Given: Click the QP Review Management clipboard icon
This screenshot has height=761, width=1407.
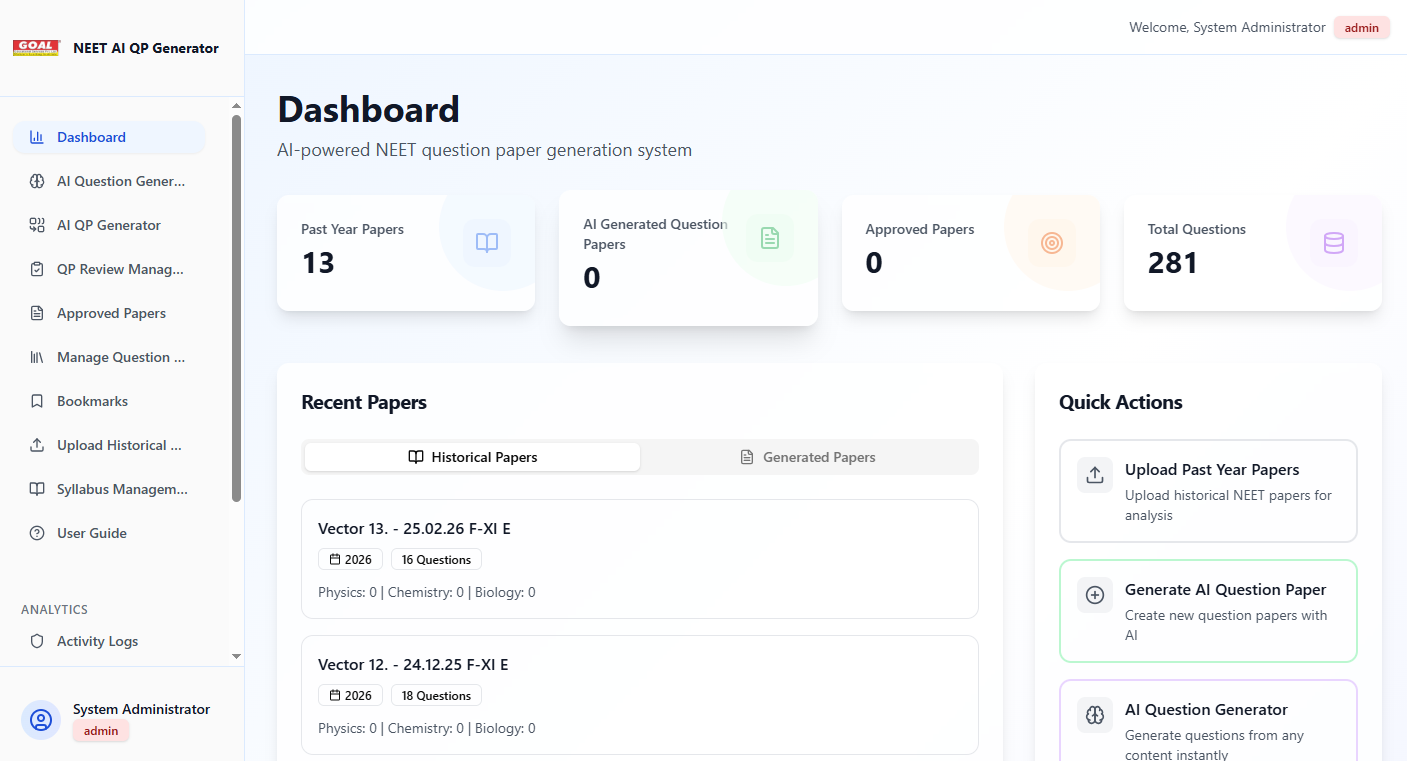Looking at the screenshot, I should (37, 269).
